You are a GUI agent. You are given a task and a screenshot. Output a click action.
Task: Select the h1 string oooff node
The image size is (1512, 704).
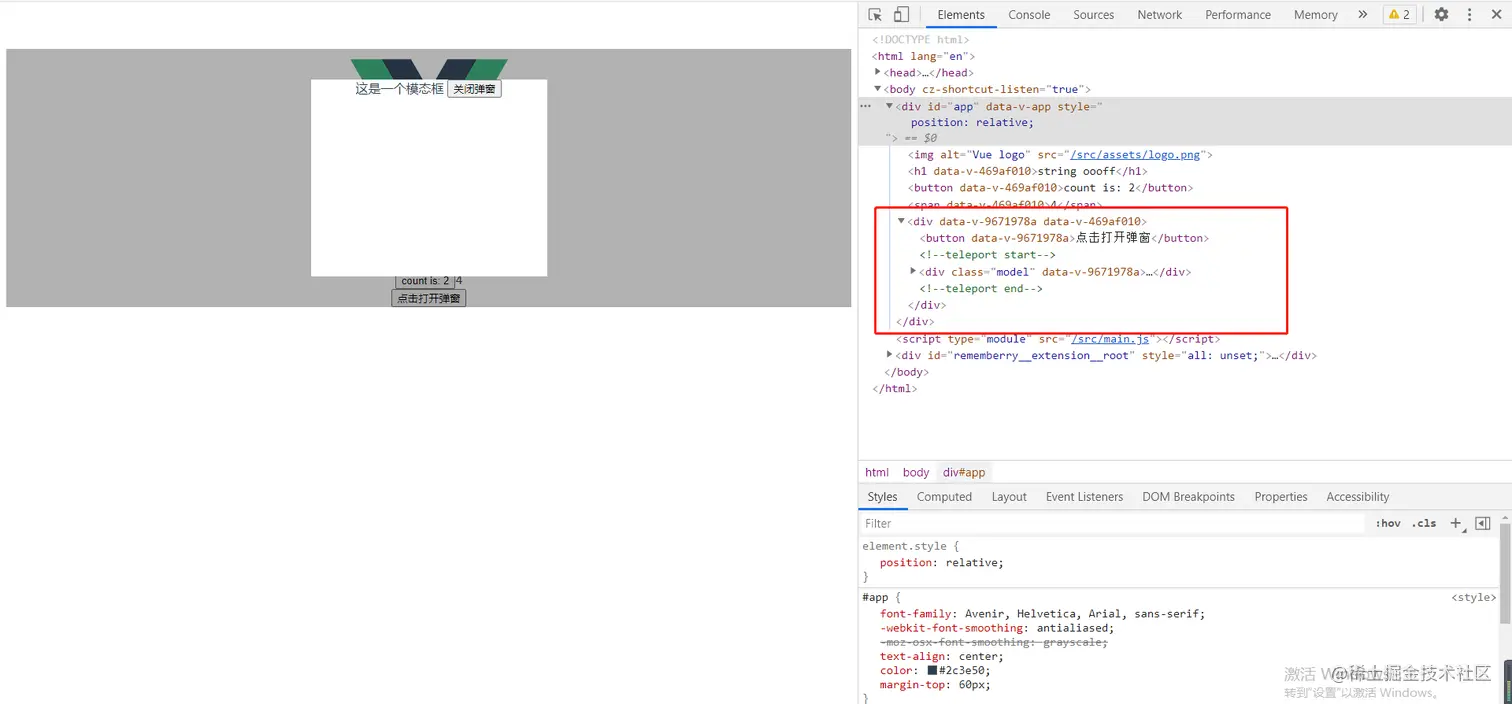[1026, 171]
